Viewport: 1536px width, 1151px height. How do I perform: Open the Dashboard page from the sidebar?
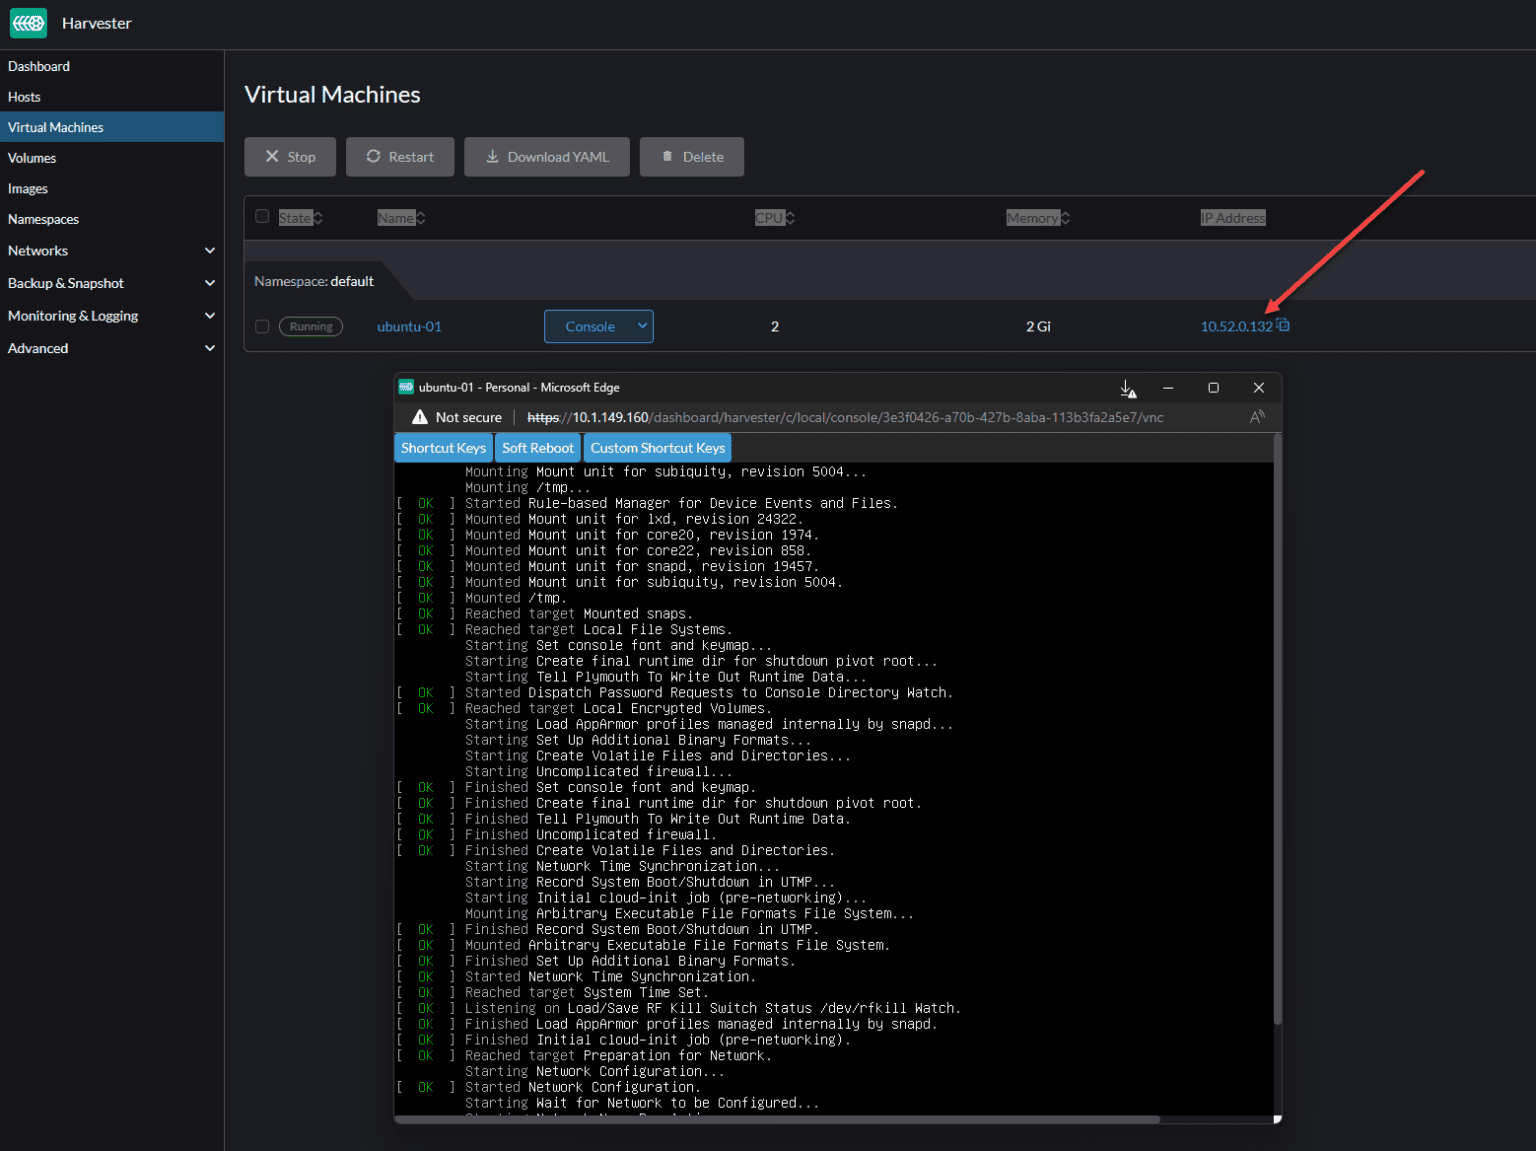(x=39, y=66)
